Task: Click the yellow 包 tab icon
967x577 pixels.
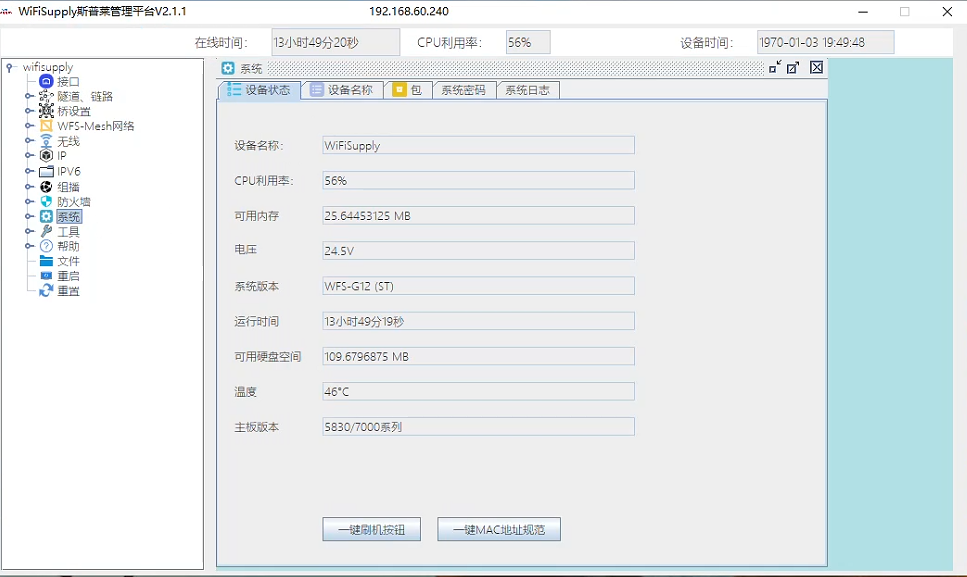Action: pos(399,89)
